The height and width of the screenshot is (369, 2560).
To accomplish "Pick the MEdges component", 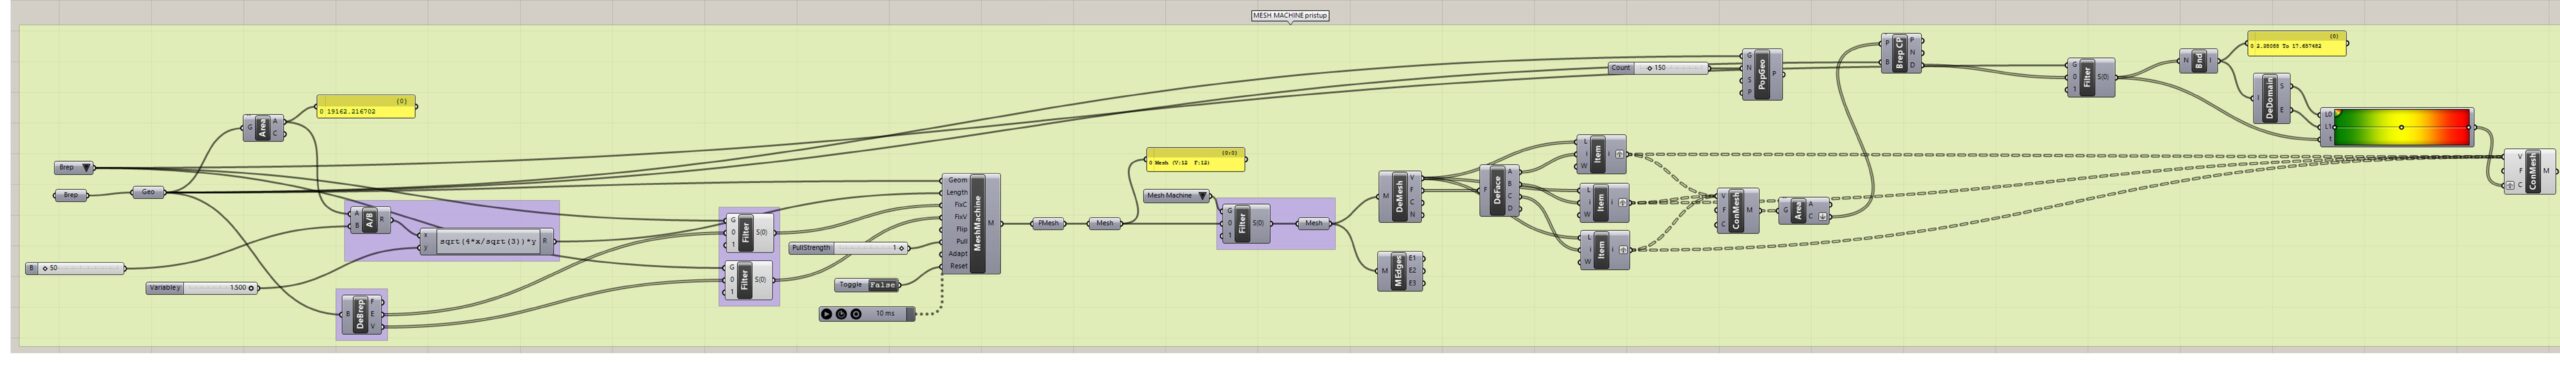I will (1400, 270).
